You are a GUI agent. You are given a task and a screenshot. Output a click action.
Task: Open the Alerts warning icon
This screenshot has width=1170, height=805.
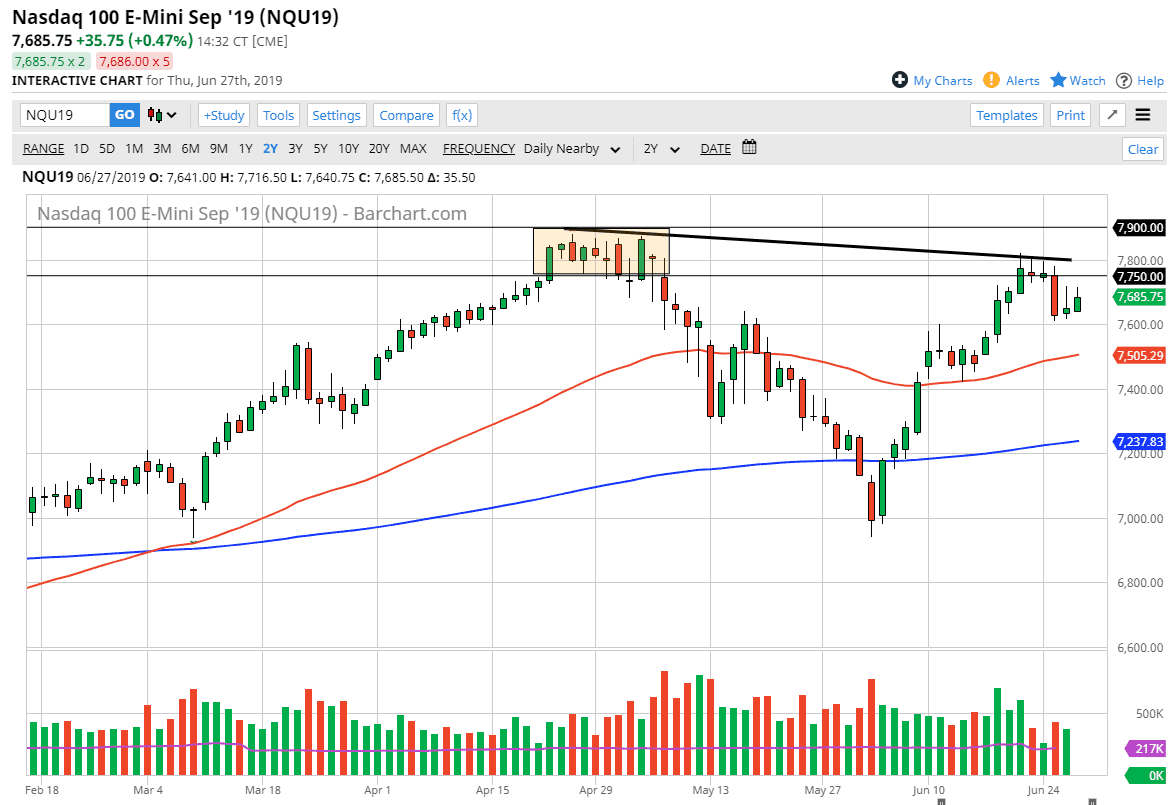(991, 80)
